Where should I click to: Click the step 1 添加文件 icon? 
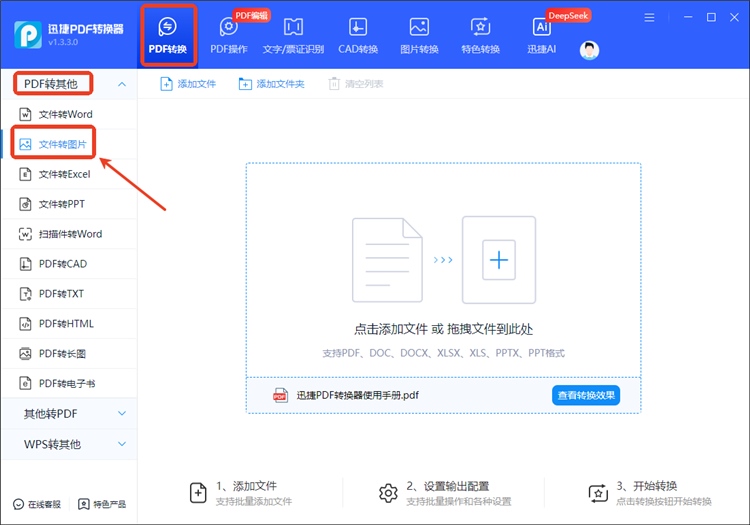pos(198,493)
